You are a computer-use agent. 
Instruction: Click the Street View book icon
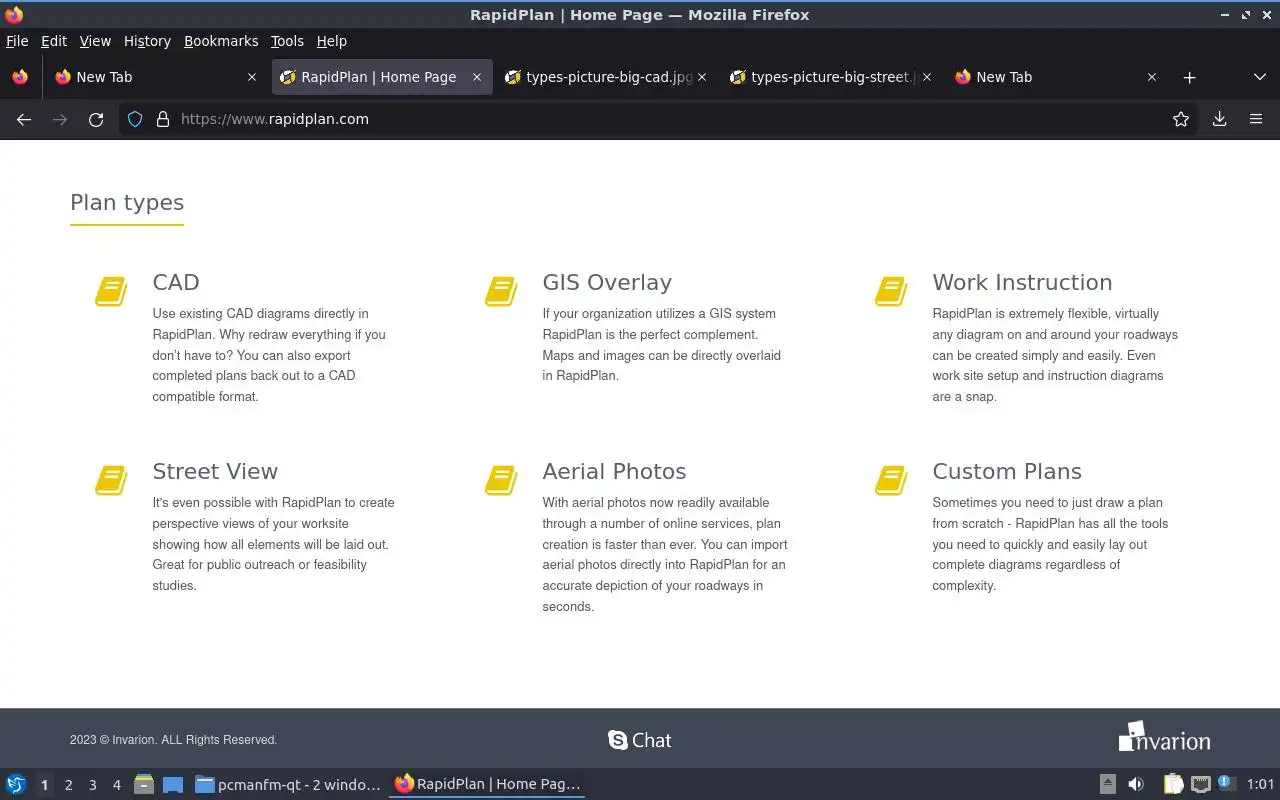coord(111,480)
